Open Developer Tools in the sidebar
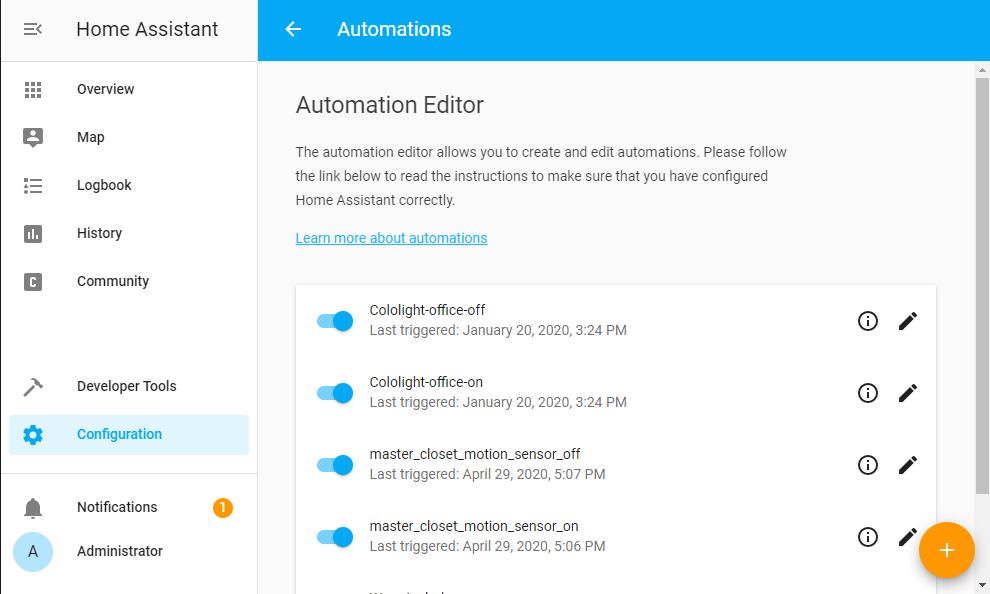 [126, 386]
